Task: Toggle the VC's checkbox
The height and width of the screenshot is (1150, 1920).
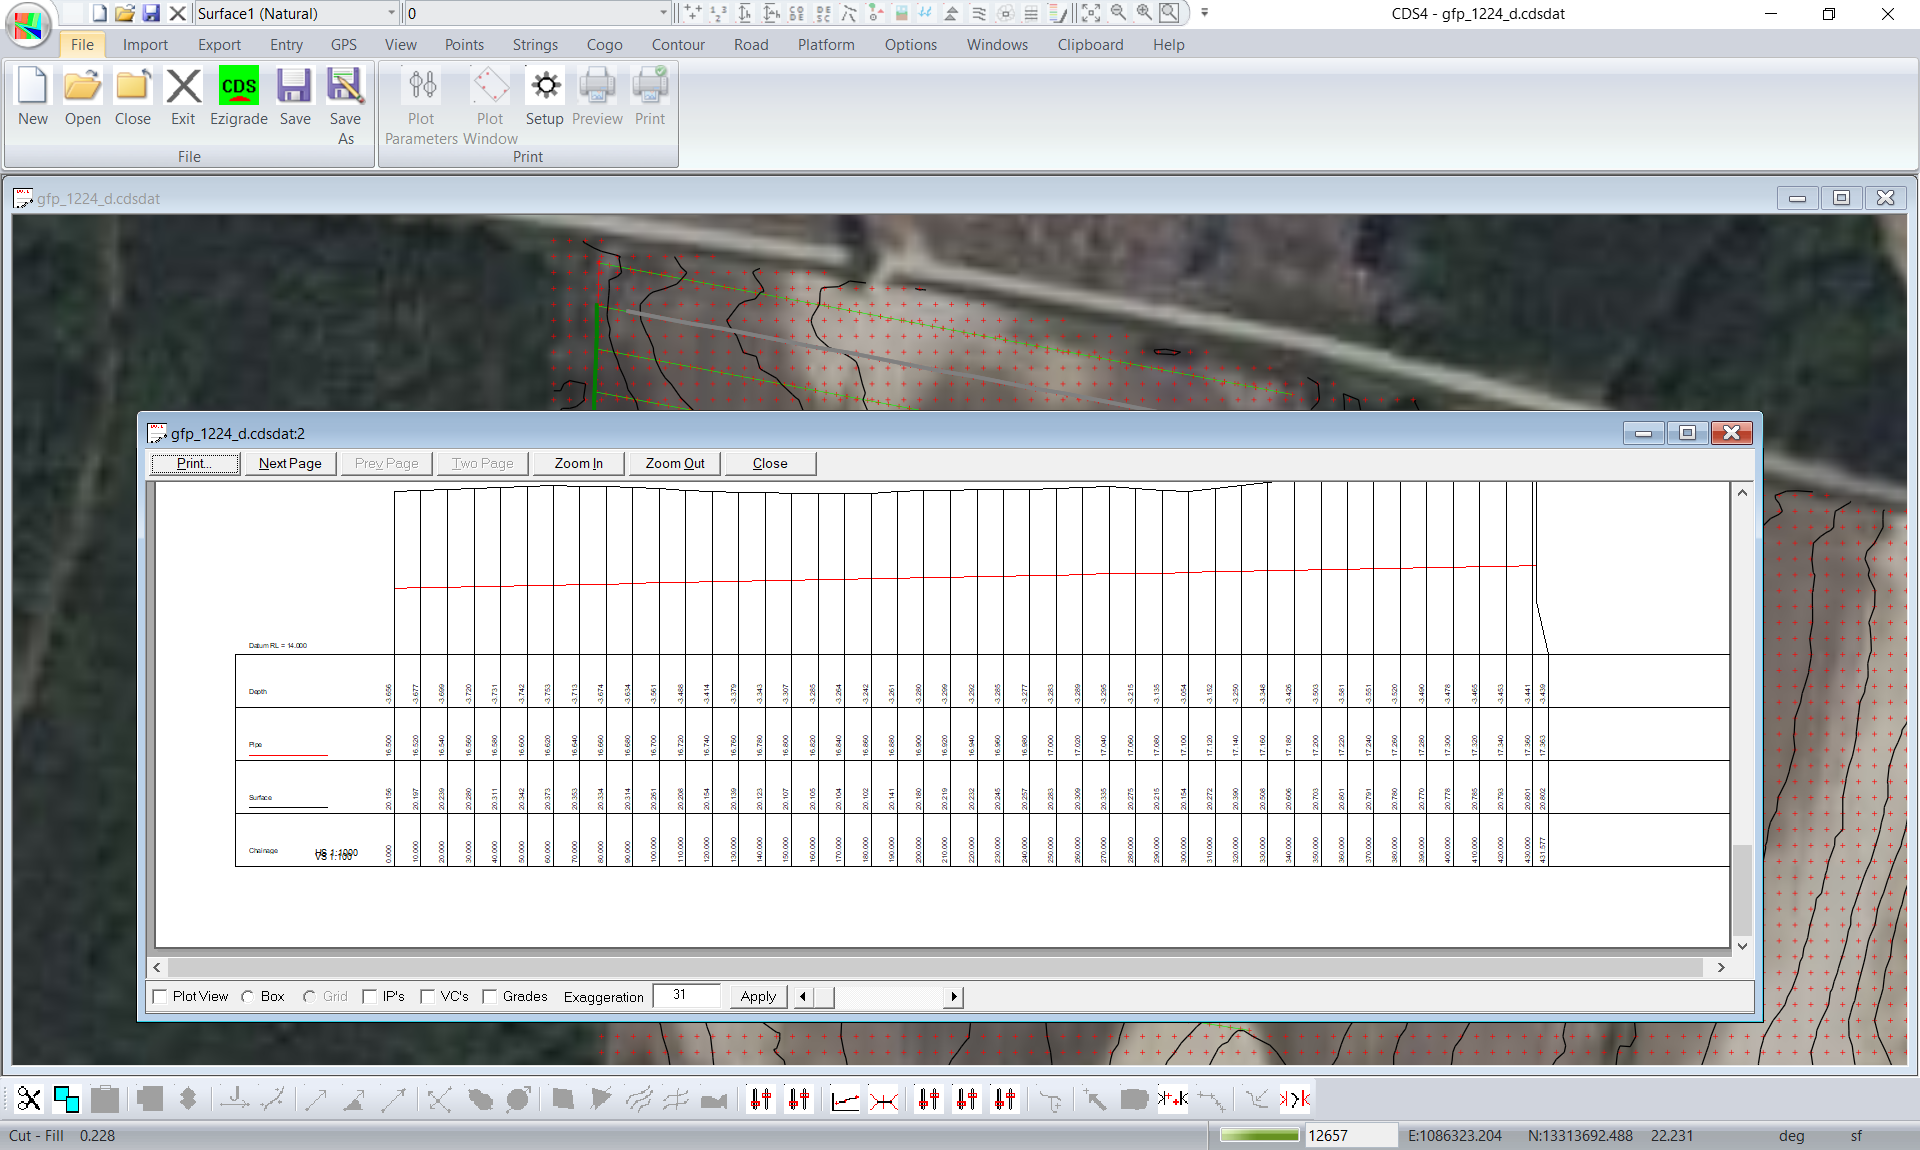Action: 428,996
